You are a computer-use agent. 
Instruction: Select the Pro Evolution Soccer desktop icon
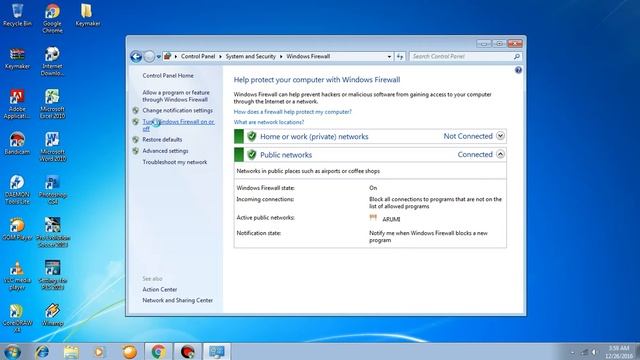[x=52, y=232]
